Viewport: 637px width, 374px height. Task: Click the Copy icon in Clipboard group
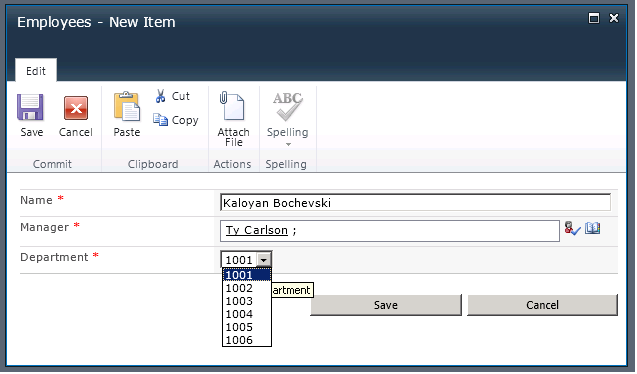click(160, 120)
